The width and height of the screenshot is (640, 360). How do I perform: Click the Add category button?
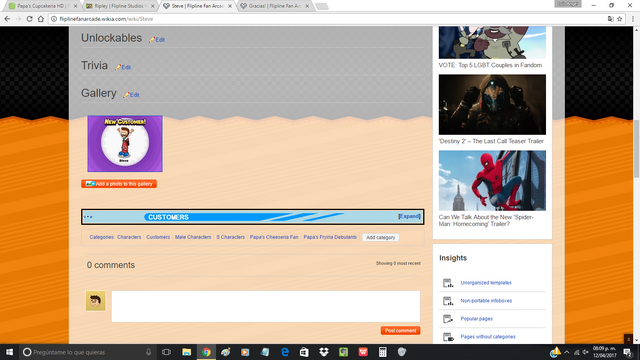[380, 238]
